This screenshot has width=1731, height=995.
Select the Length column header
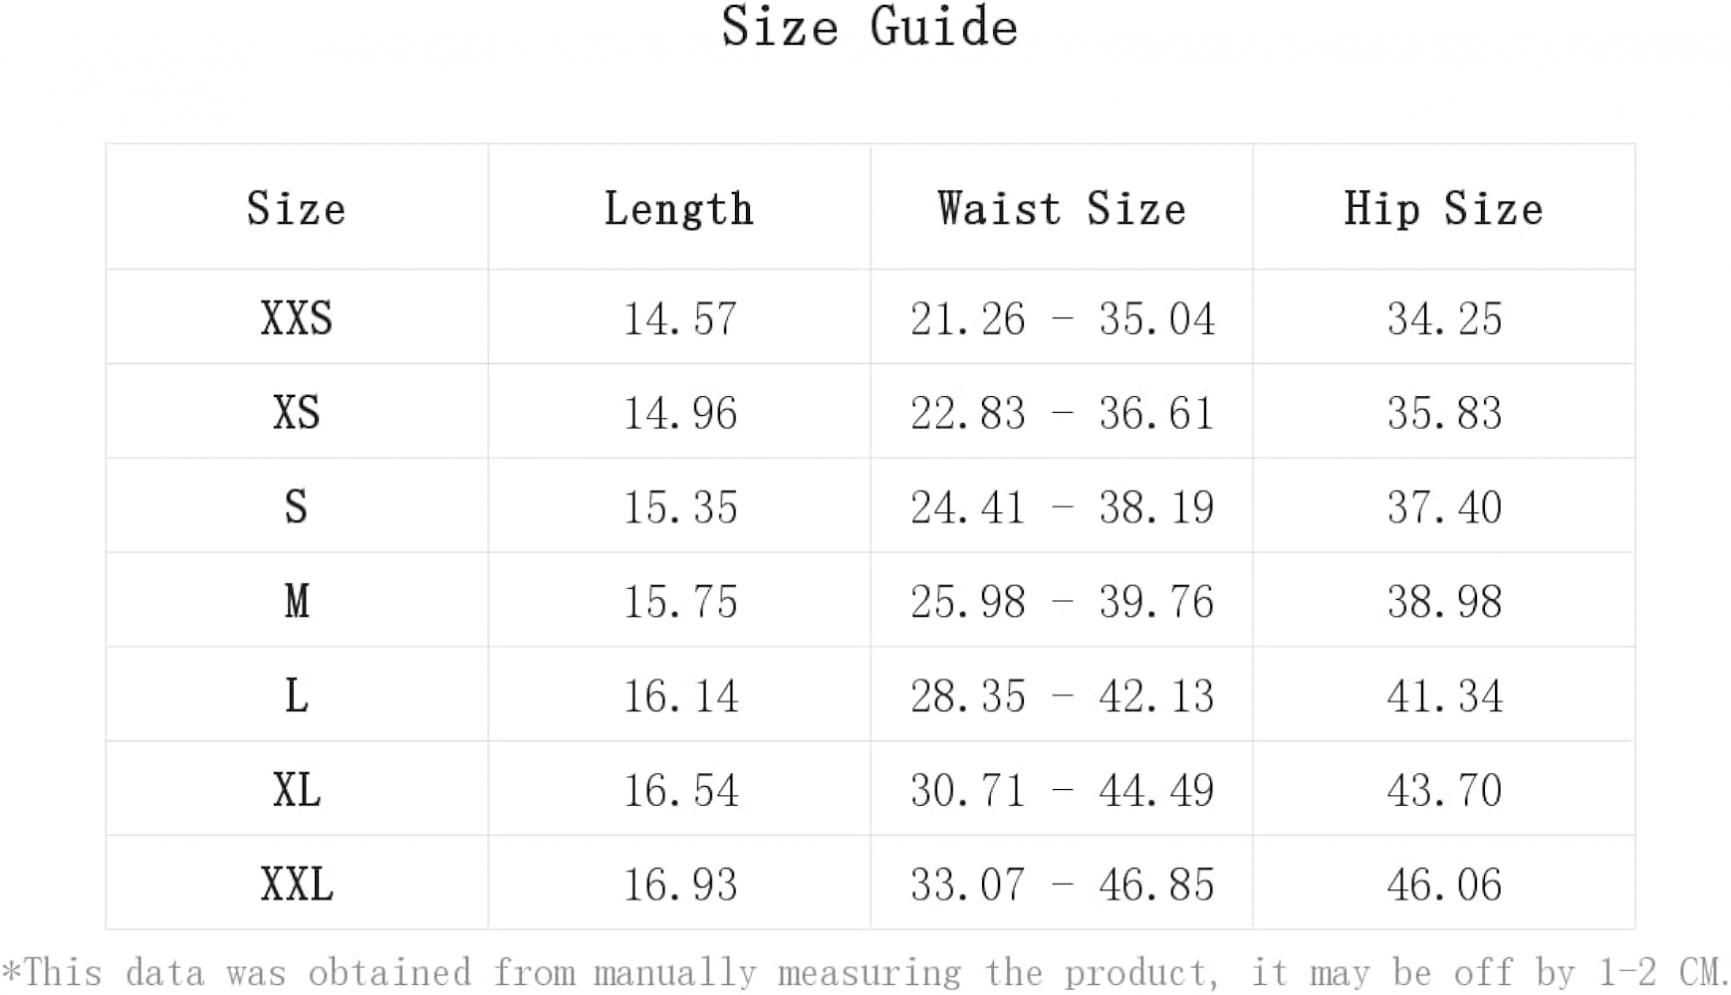coord(679,209)
